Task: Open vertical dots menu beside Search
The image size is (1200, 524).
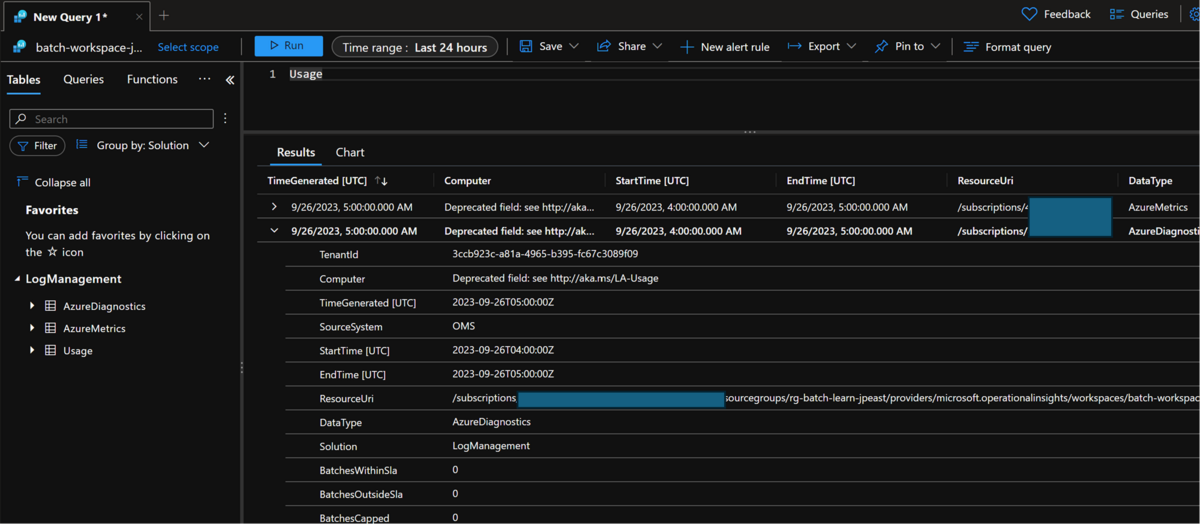Action: coord(225,119)
